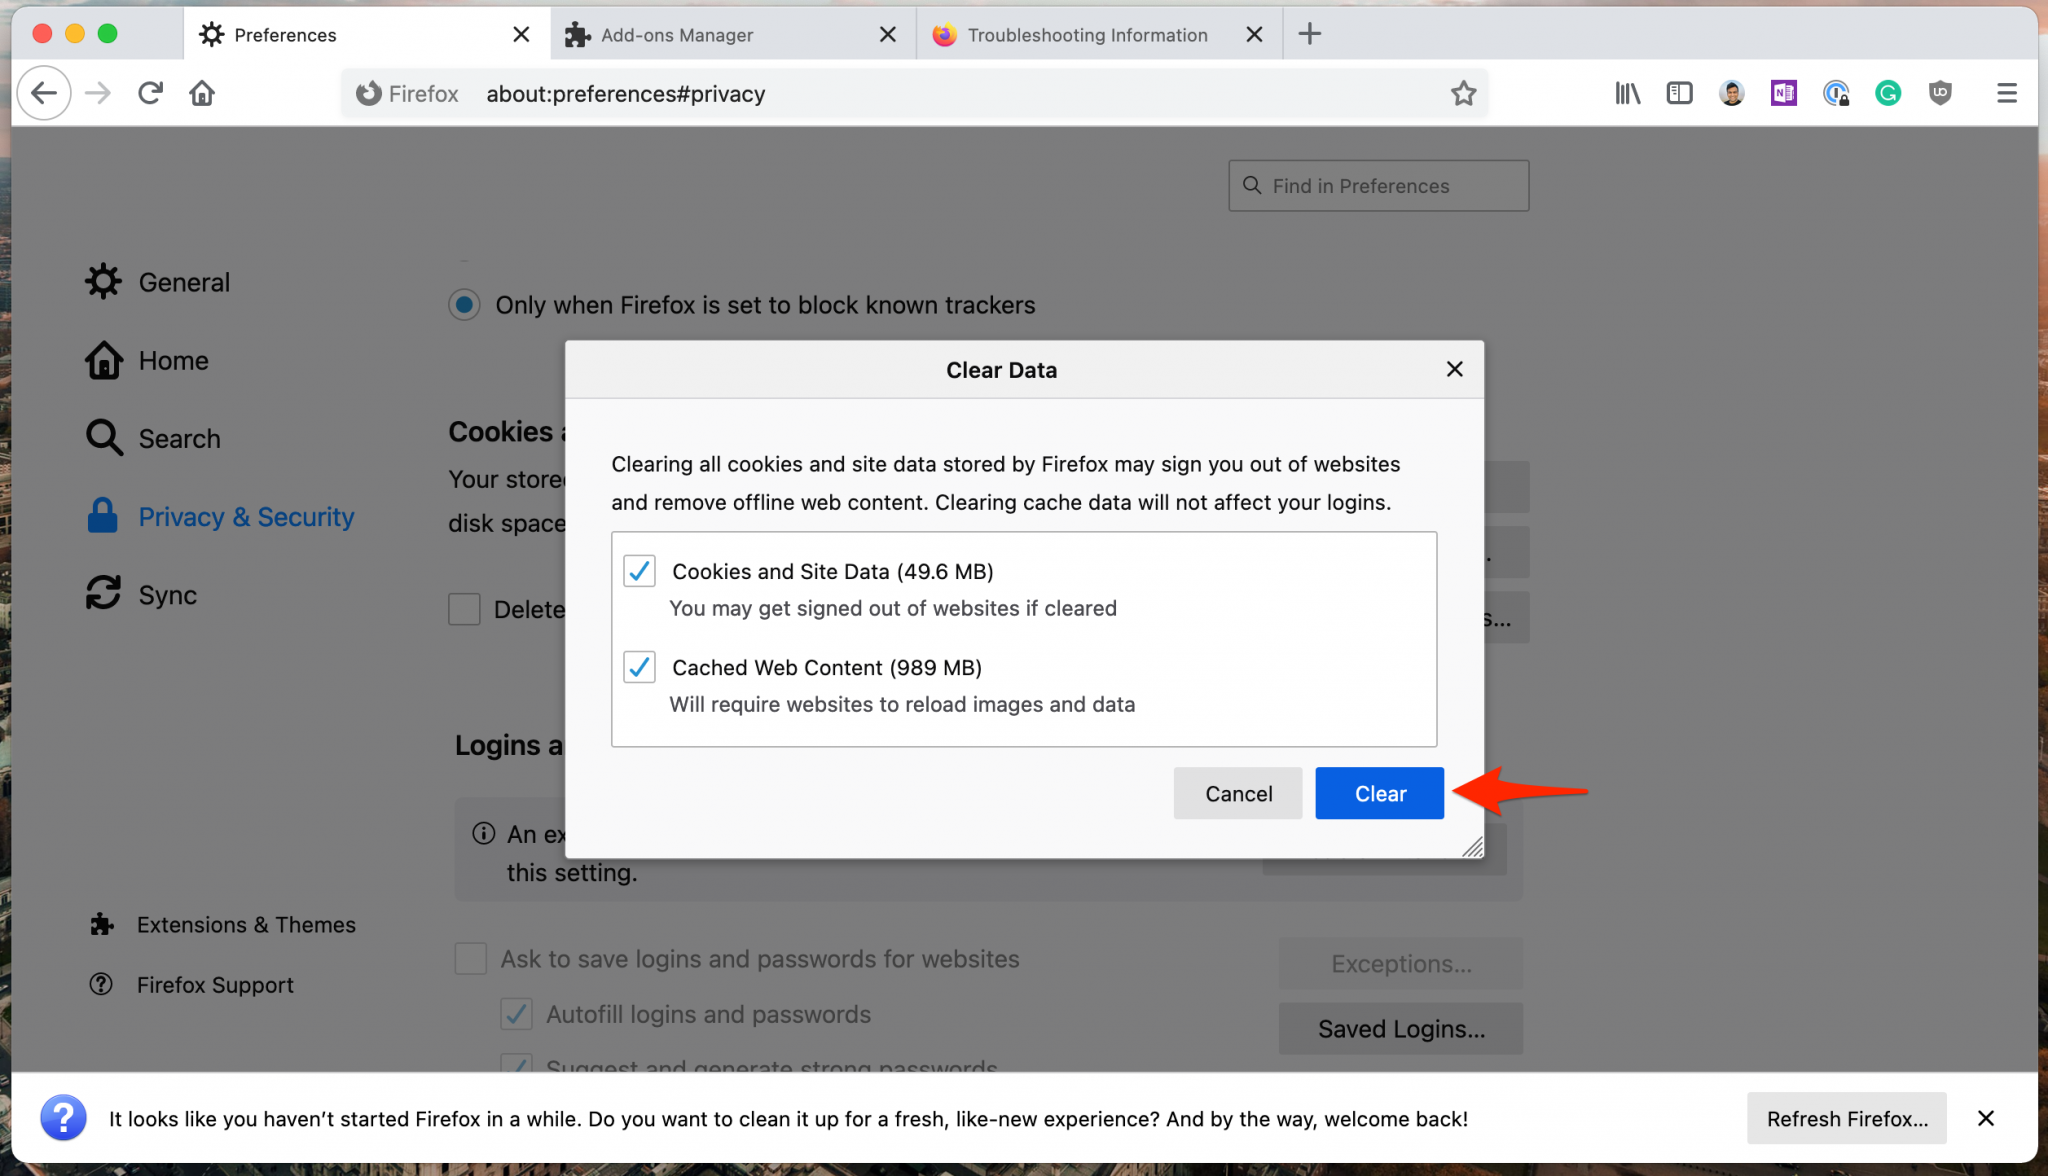Open the OneNote extension icon

click(x=1783, y=93)
